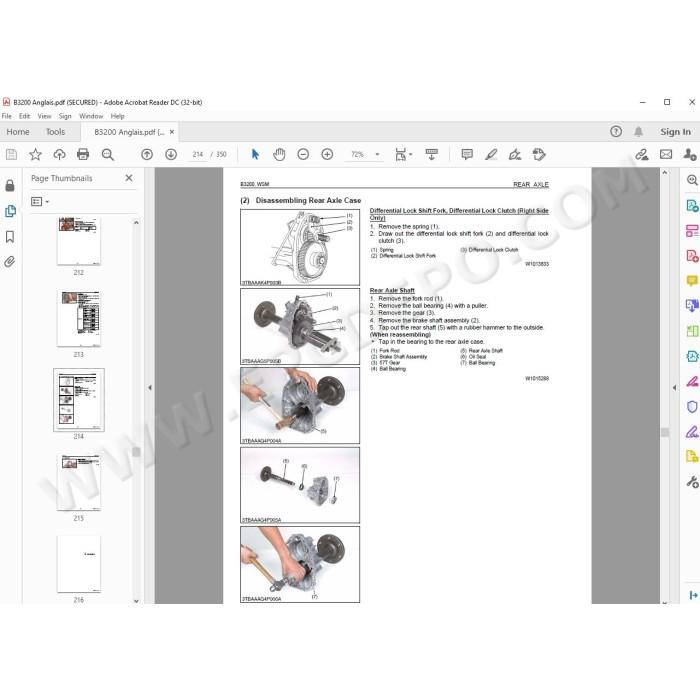Image resolution: width=700 pixels, height=700 pixels.
Task: Open the Bookmarks panel icon
Action: tap(10, 237)
